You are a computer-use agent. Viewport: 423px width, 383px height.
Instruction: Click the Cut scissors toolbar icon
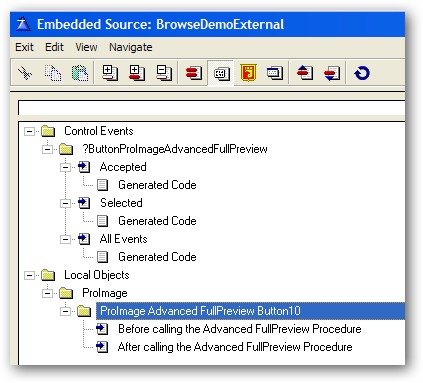(25, 73)
